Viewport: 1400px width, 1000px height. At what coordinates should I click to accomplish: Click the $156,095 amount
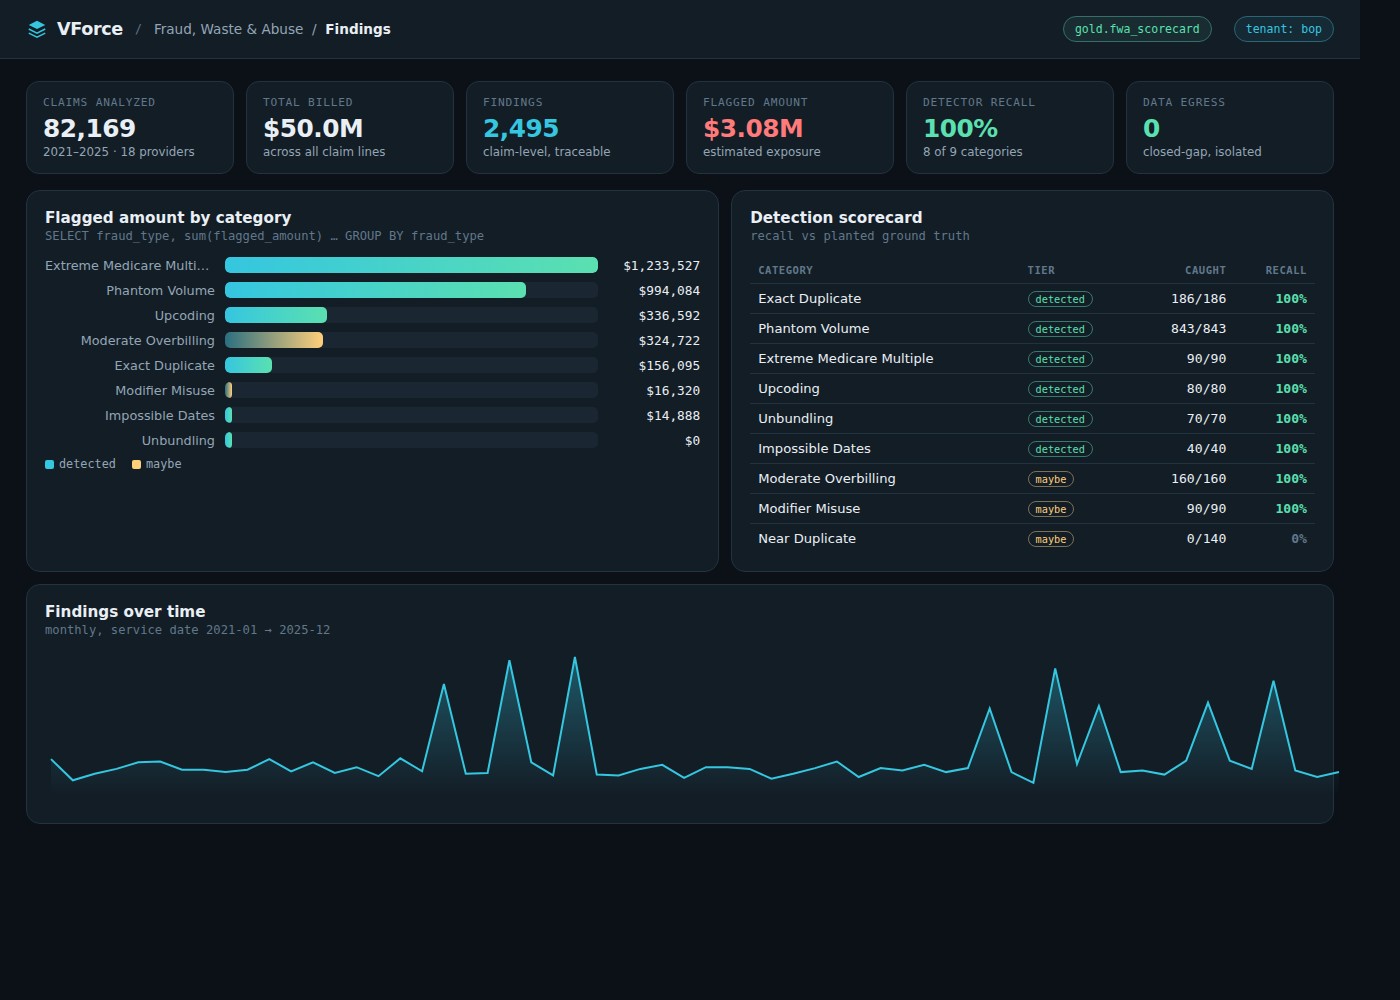pos(669,366)
